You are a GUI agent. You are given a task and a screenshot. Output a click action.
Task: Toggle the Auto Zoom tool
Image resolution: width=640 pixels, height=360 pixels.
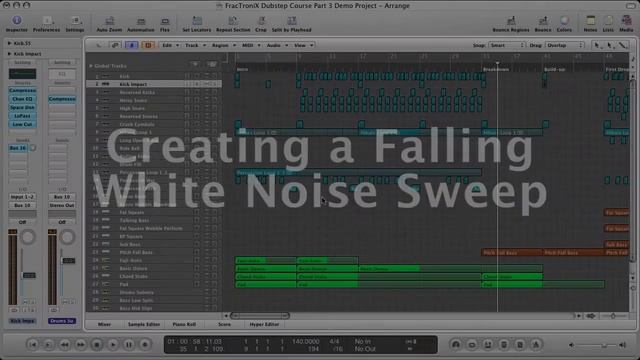[109, 21]
